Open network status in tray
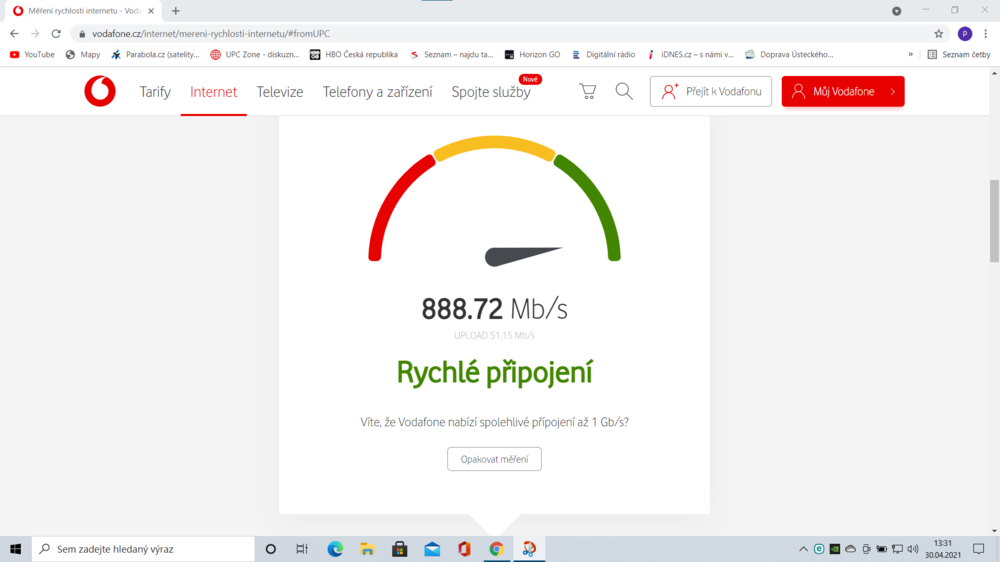The height and width of the screenshot is (562, 1000). click(x=897, y=549)
